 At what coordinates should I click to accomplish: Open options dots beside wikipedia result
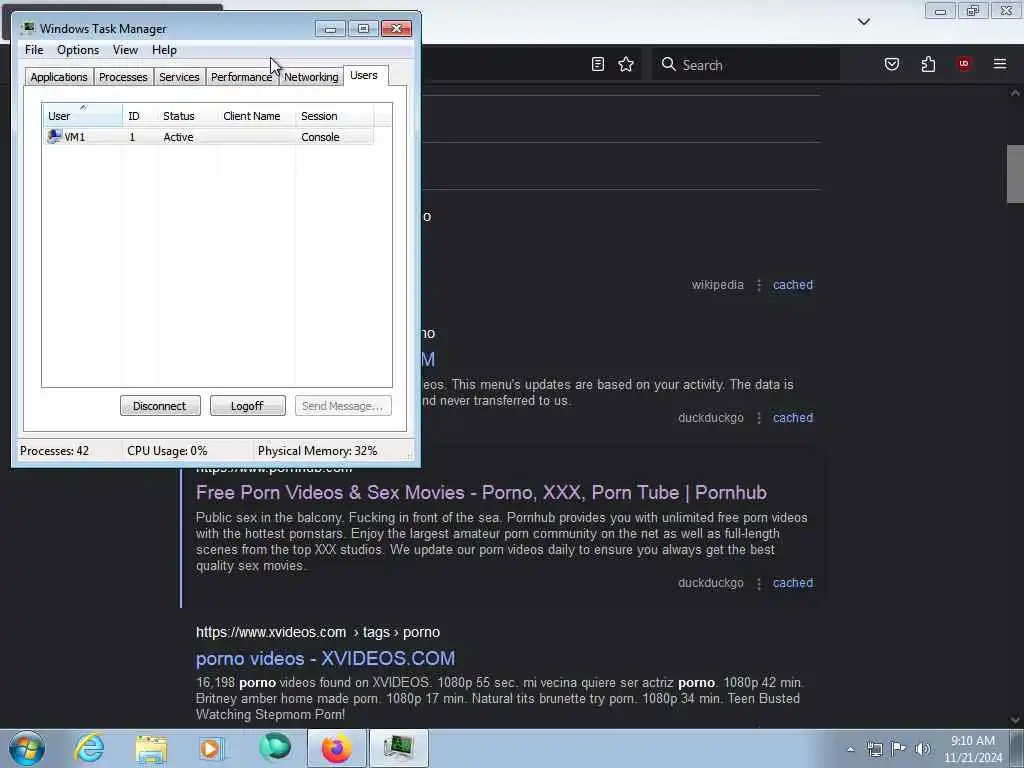(x=759, y=285)
